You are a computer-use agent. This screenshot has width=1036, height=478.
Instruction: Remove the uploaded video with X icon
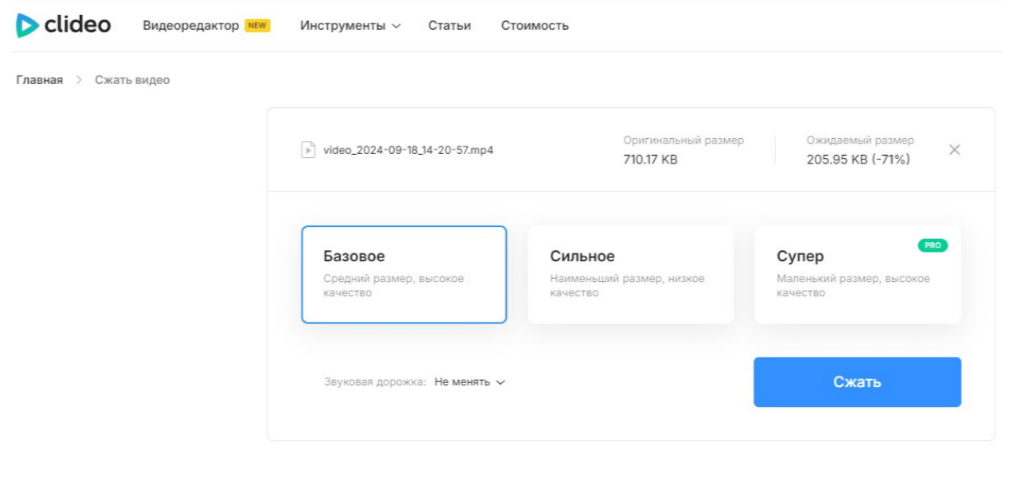click(x=954, y=149)
